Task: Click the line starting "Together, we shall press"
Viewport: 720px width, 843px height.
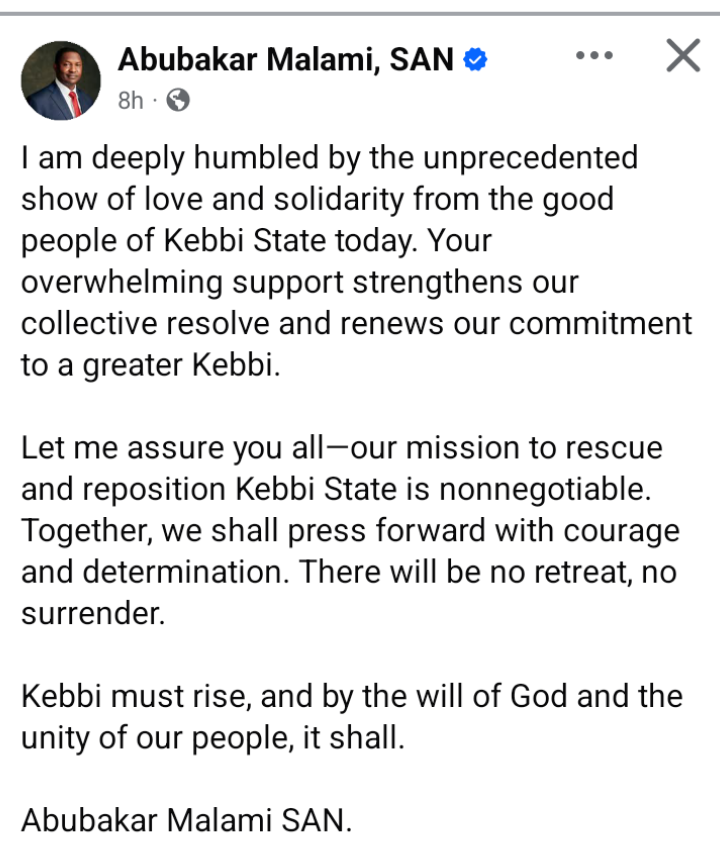Action: (349, 531)
